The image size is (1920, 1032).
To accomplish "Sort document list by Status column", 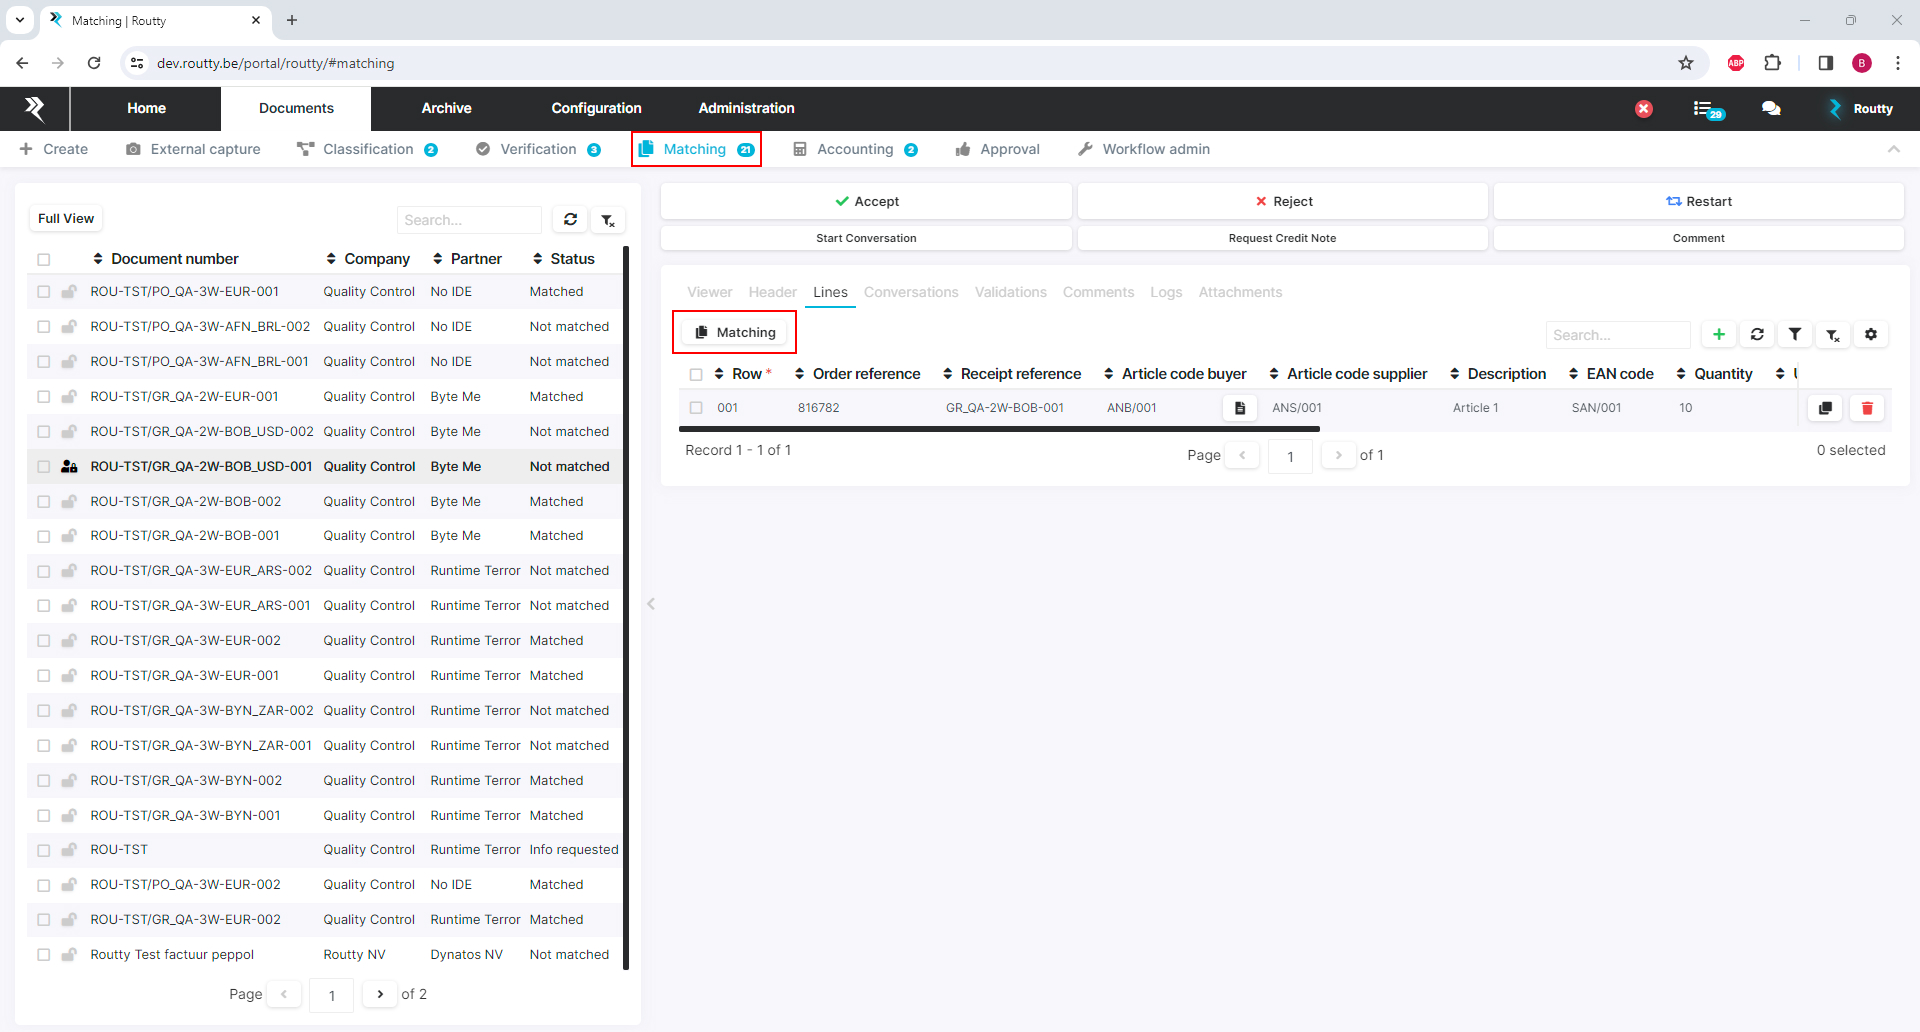I will 564,259.
